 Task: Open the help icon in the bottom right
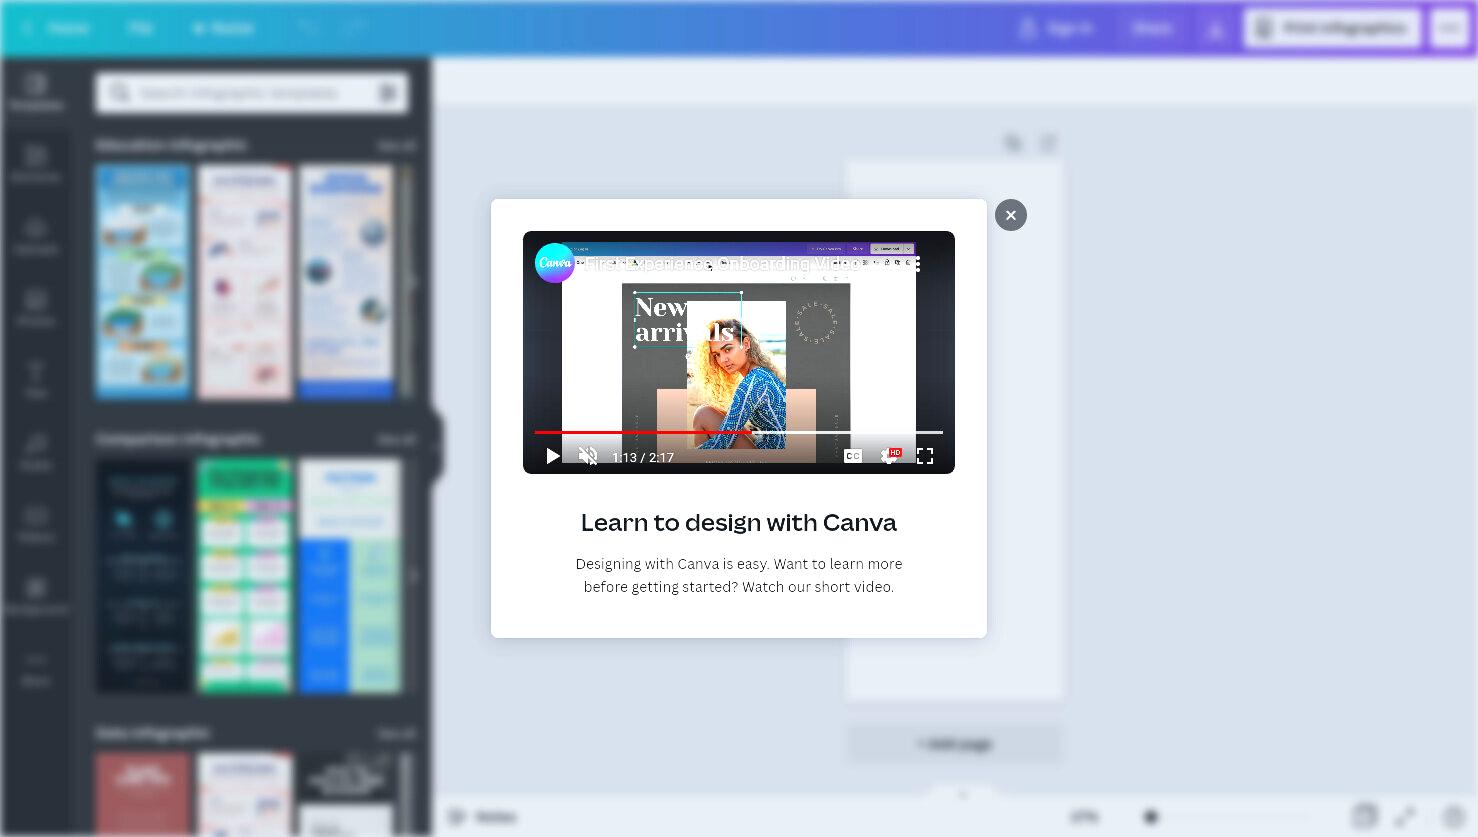[x=1454, y=816]
